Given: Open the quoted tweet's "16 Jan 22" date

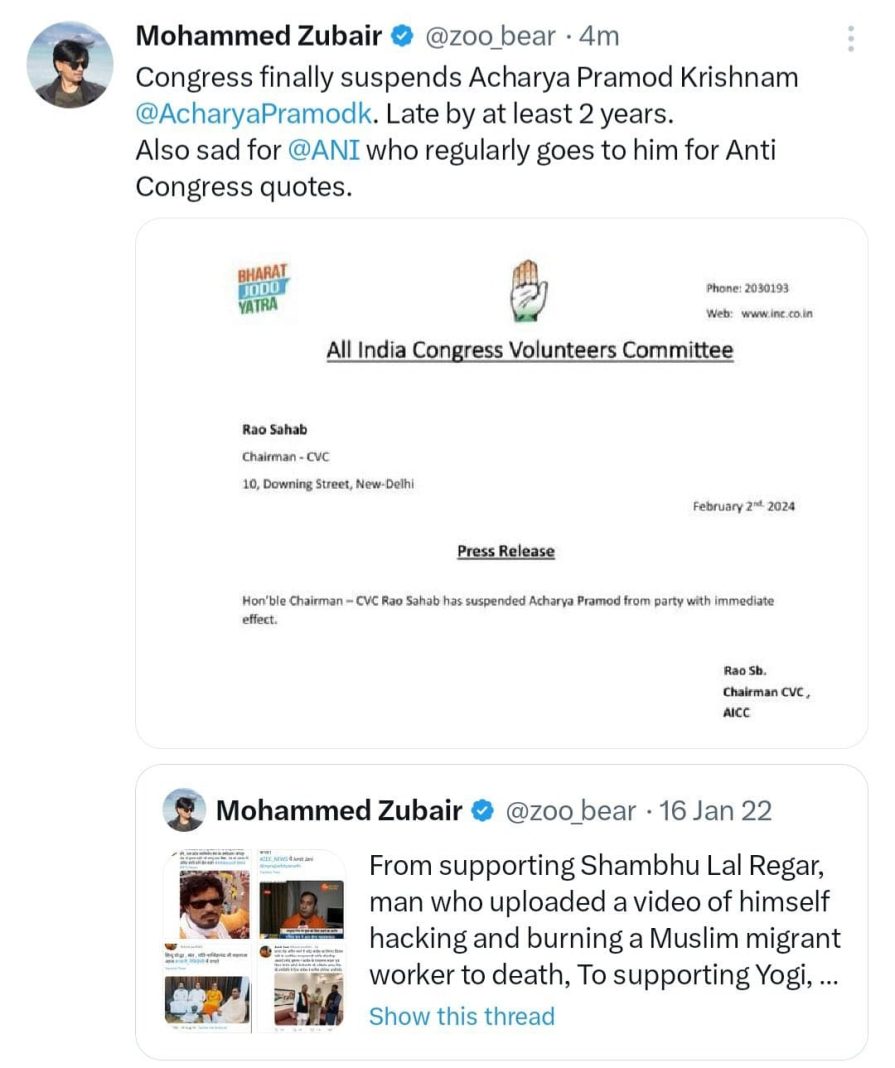Looking at the screenshot, I should point(715,810).
